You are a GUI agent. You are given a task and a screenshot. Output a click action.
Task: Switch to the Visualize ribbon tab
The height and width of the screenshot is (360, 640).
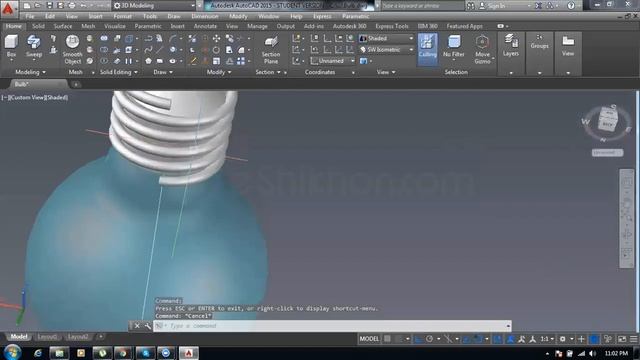(115, 26)
